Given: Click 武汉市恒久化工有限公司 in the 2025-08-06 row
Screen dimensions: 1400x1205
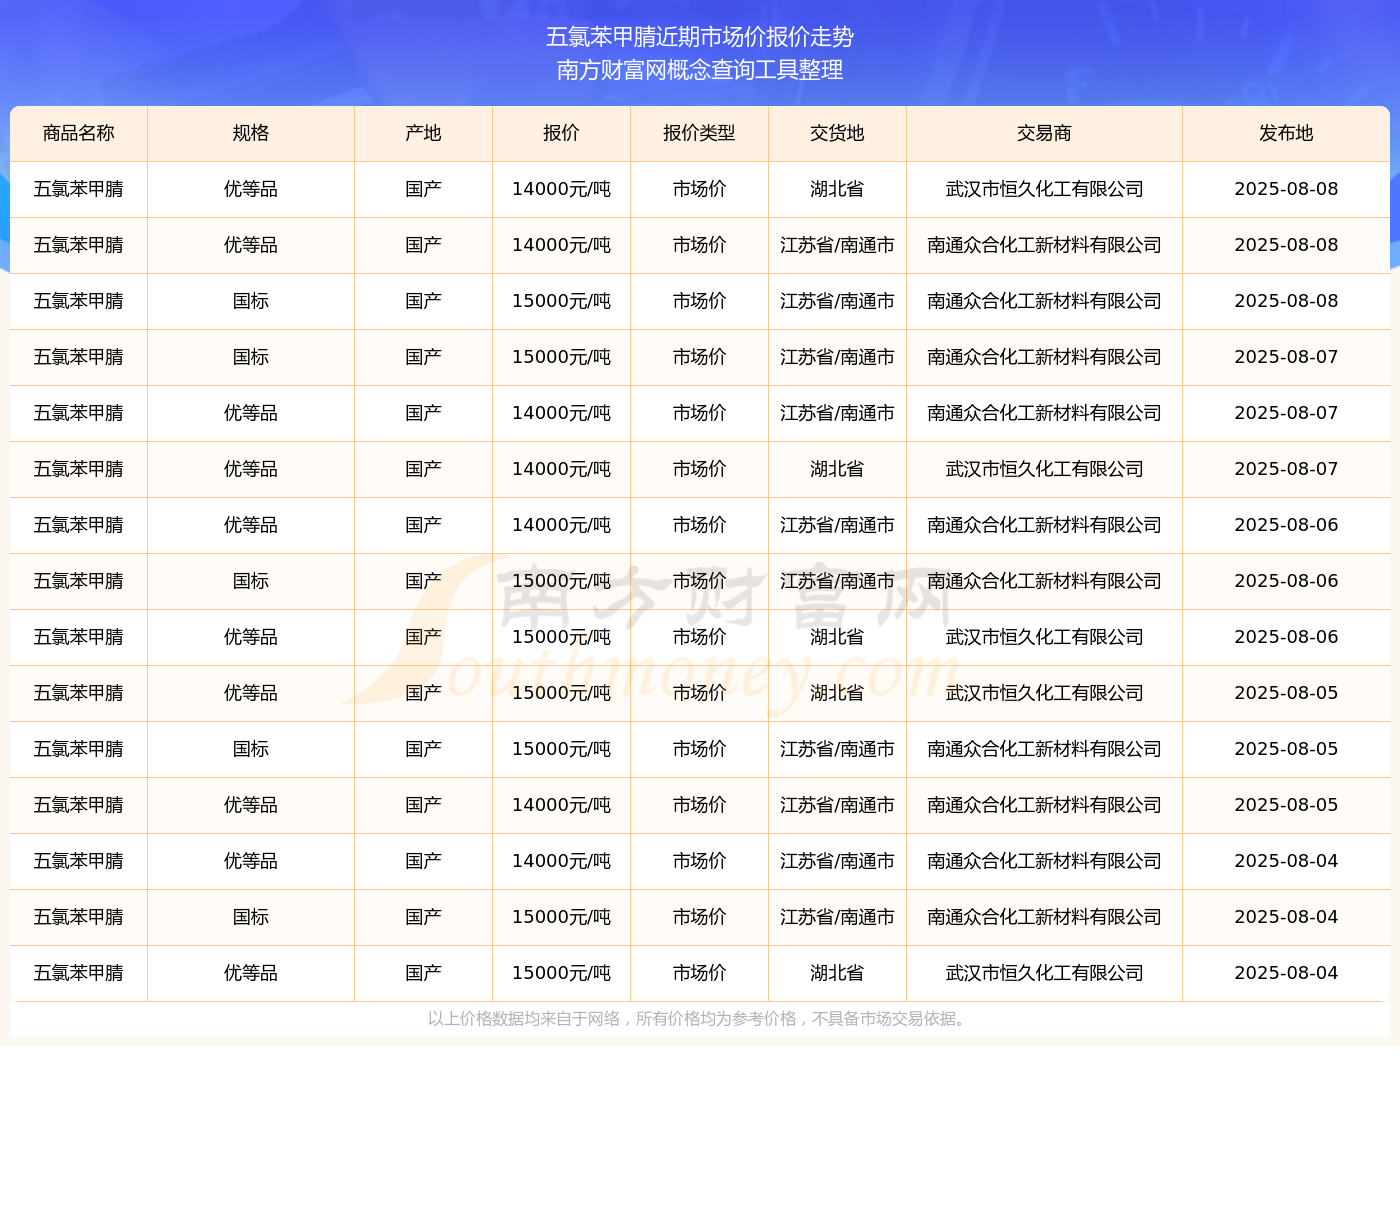Looking at the screenshot, I should coord(1044,637).
